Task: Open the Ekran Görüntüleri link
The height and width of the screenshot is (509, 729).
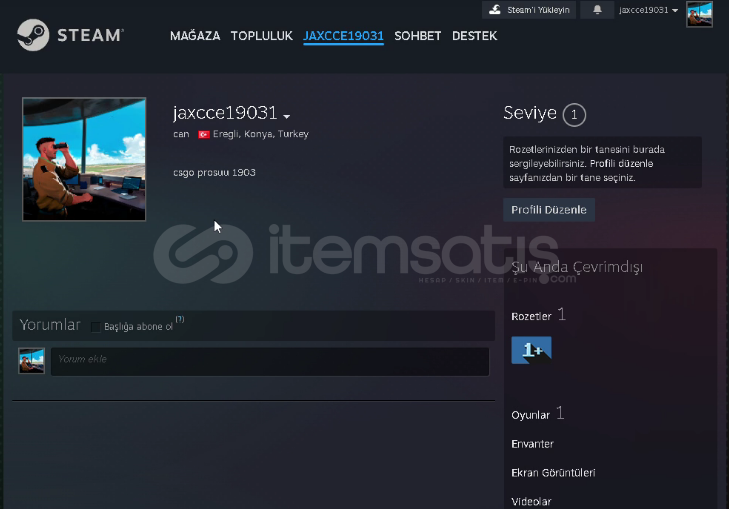Action: [x=553, y=473]
